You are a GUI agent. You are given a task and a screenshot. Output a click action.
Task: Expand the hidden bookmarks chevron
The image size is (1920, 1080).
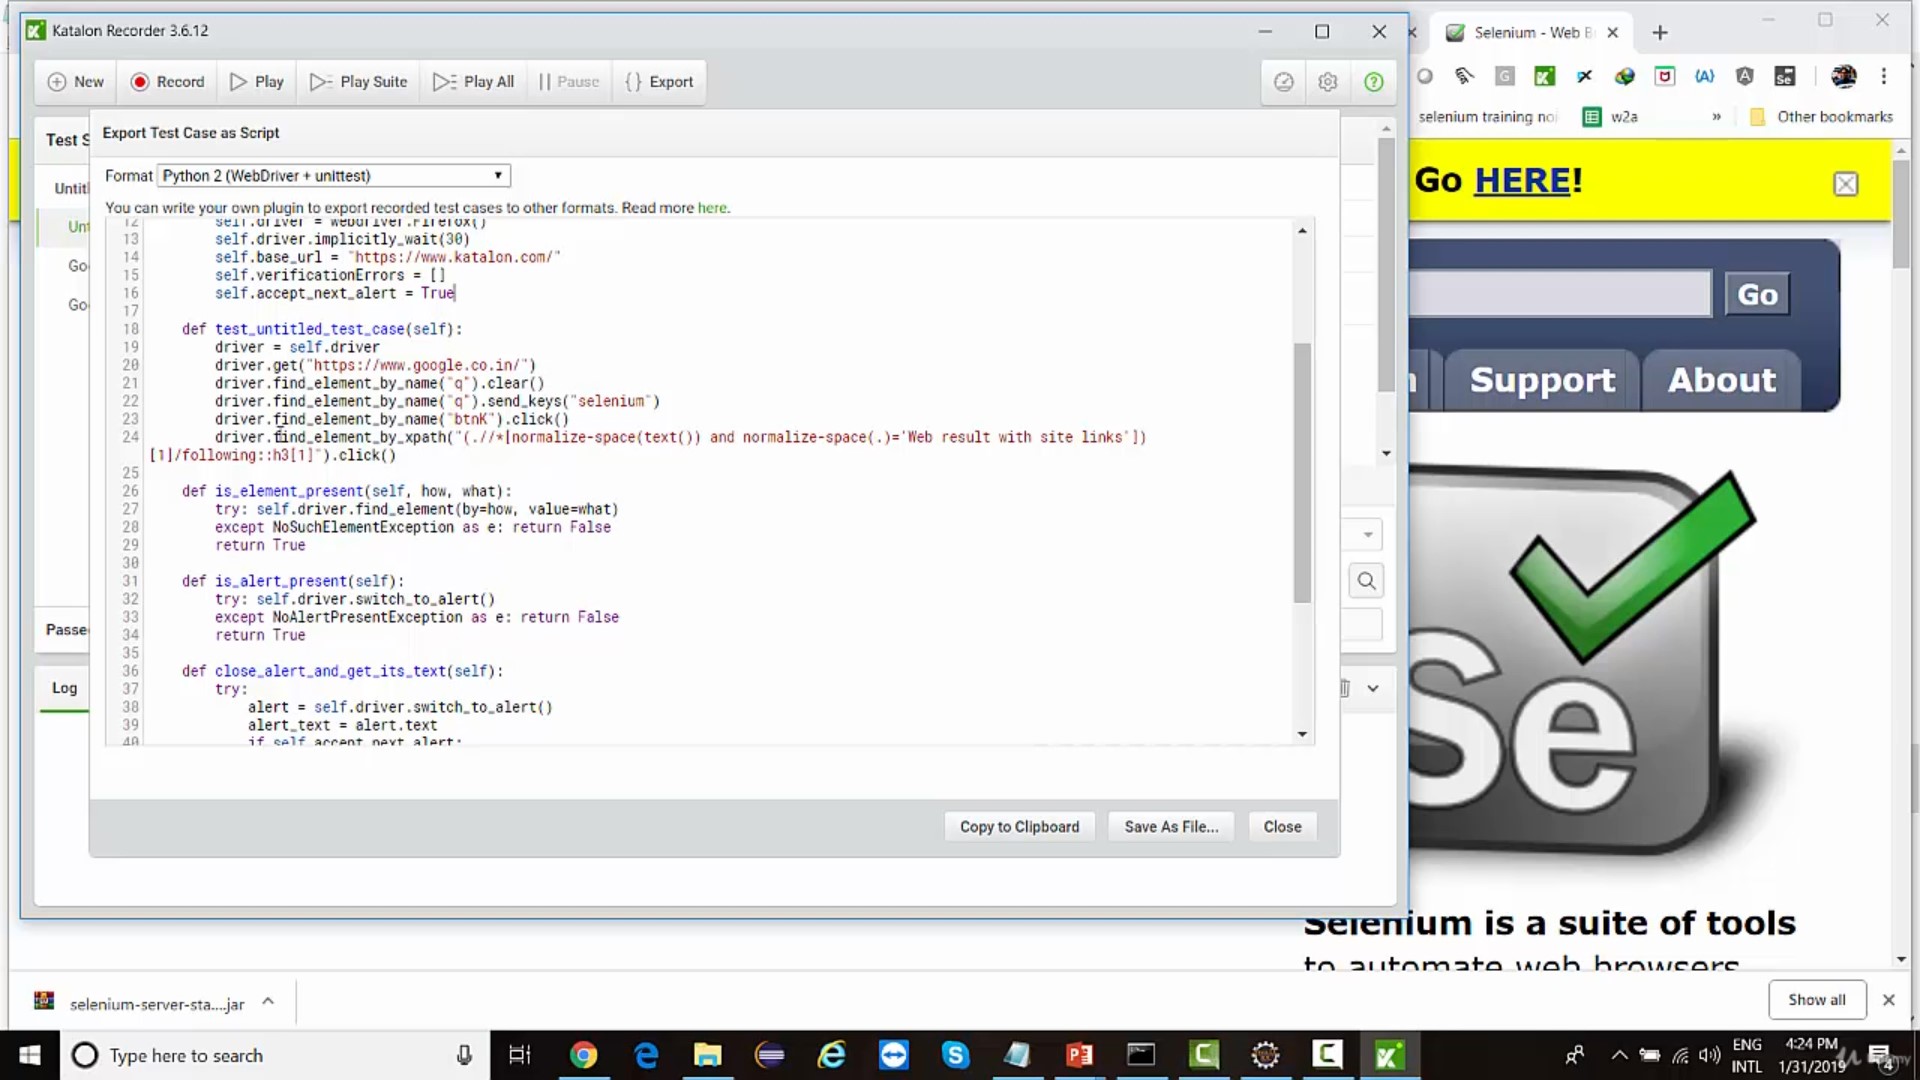(x=1716, y=117)
